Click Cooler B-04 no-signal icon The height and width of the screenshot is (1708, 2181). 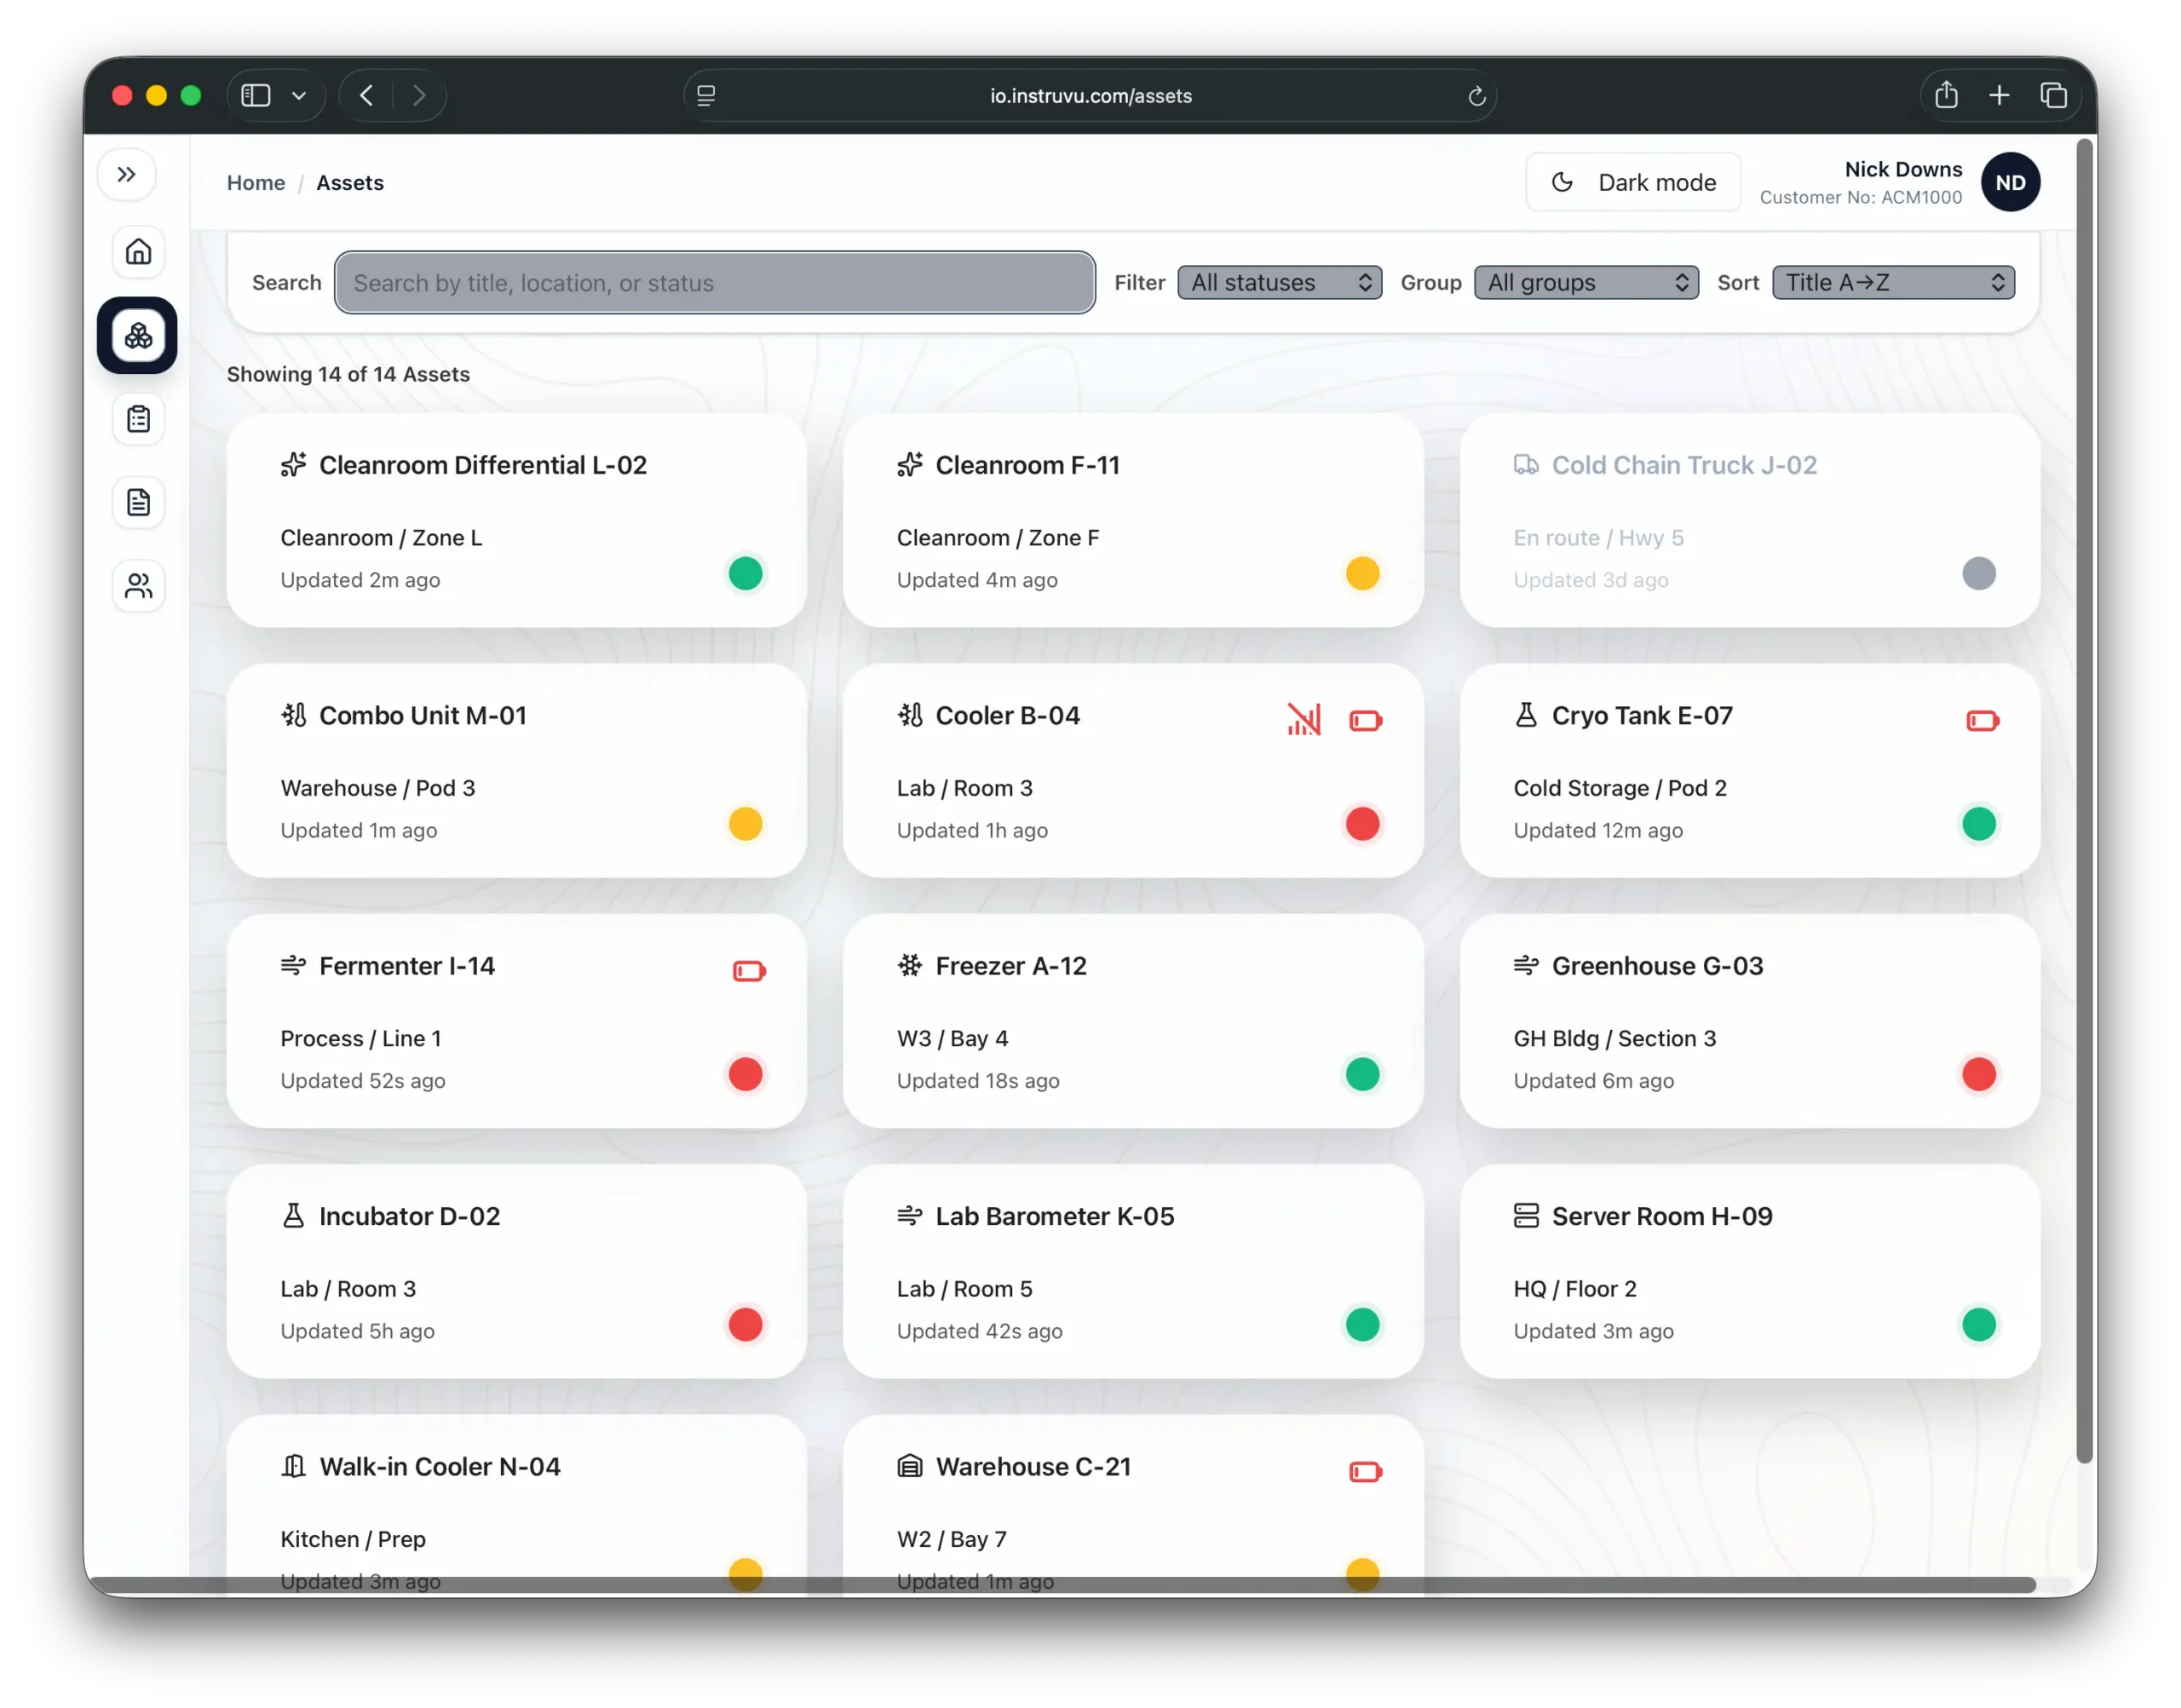click(x=1304, y=720)
